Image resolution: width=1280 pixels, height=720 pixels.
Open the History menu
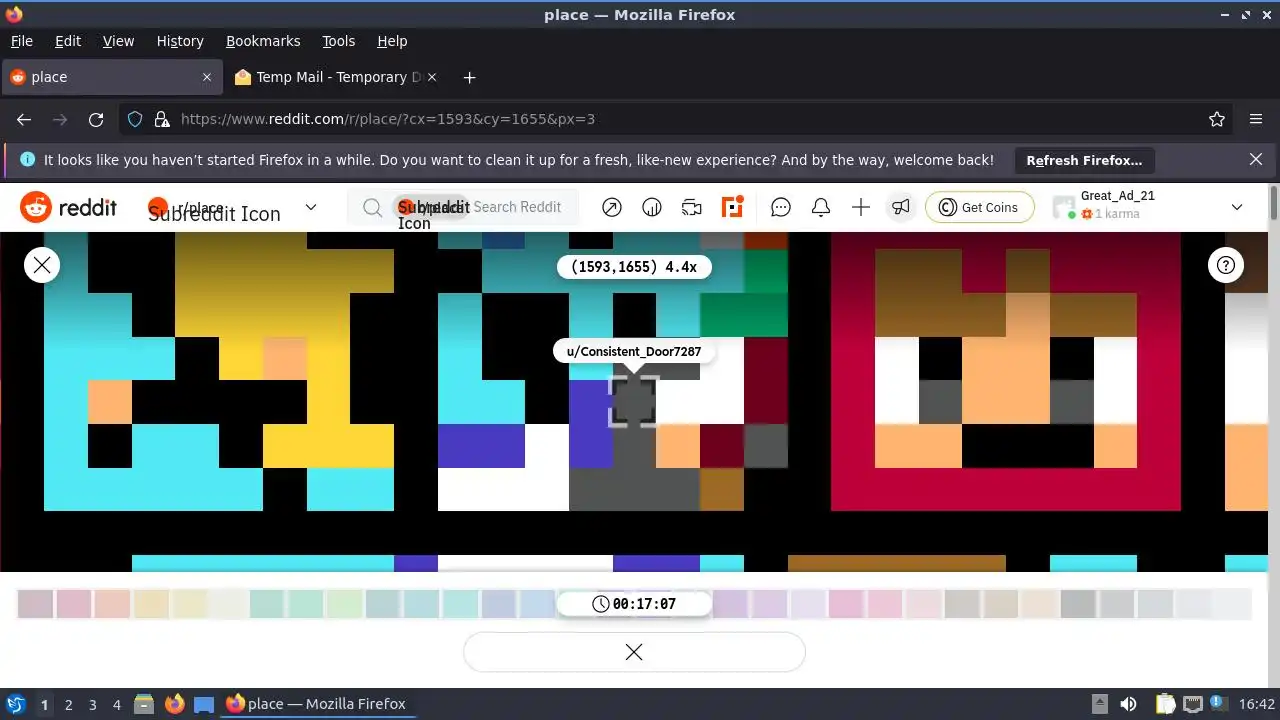point(180,41)
